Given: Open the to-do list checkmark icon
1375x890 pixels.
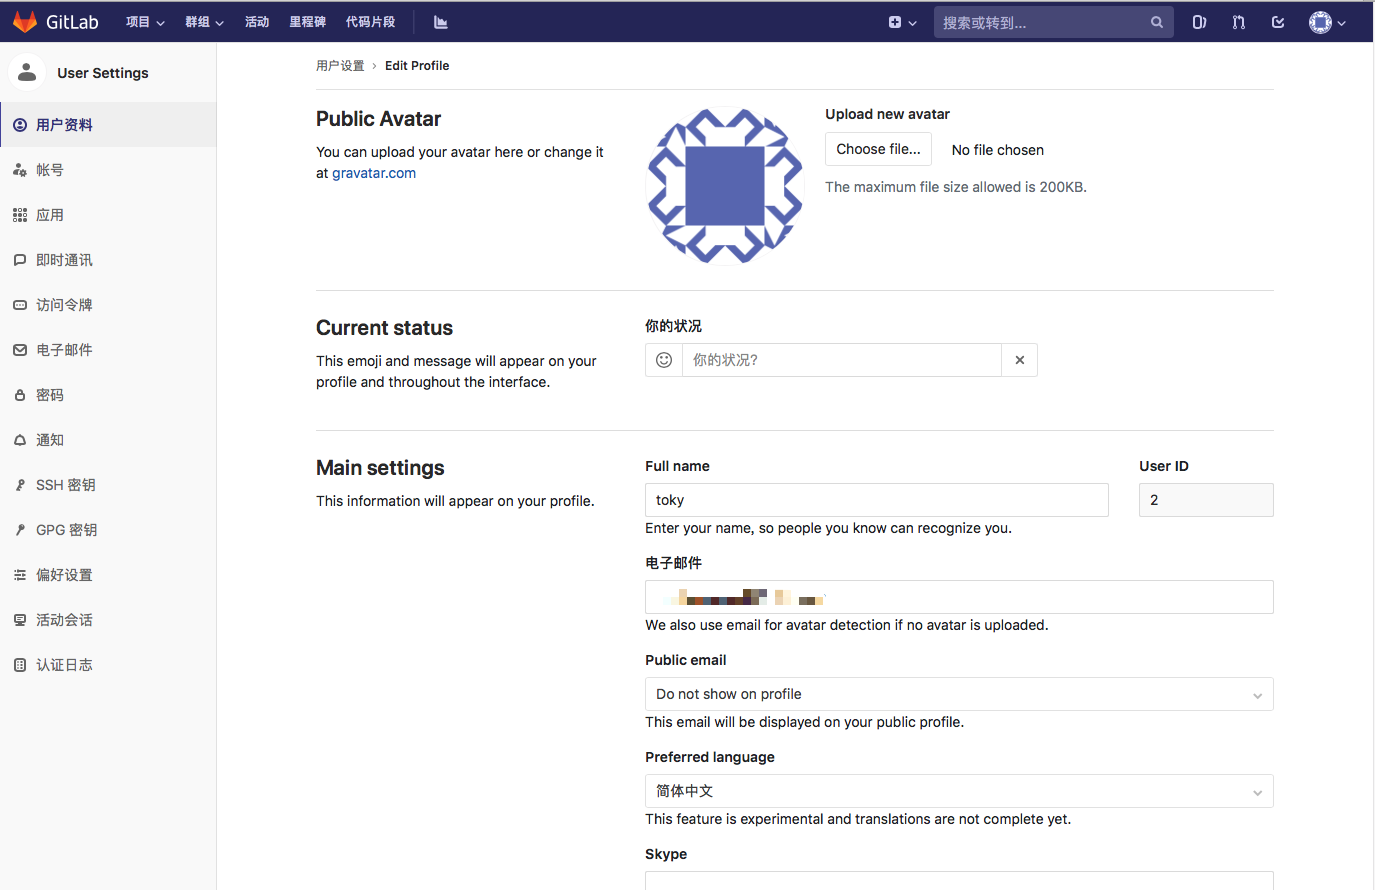Looking at the screenshot, I should (1278, 22).
